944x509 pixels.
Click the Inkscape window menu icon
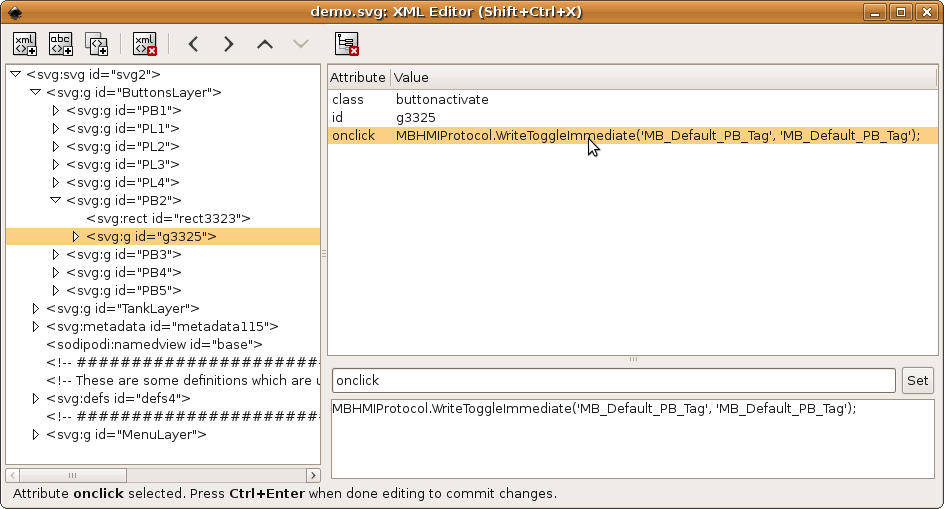click(x=15, y=12)
